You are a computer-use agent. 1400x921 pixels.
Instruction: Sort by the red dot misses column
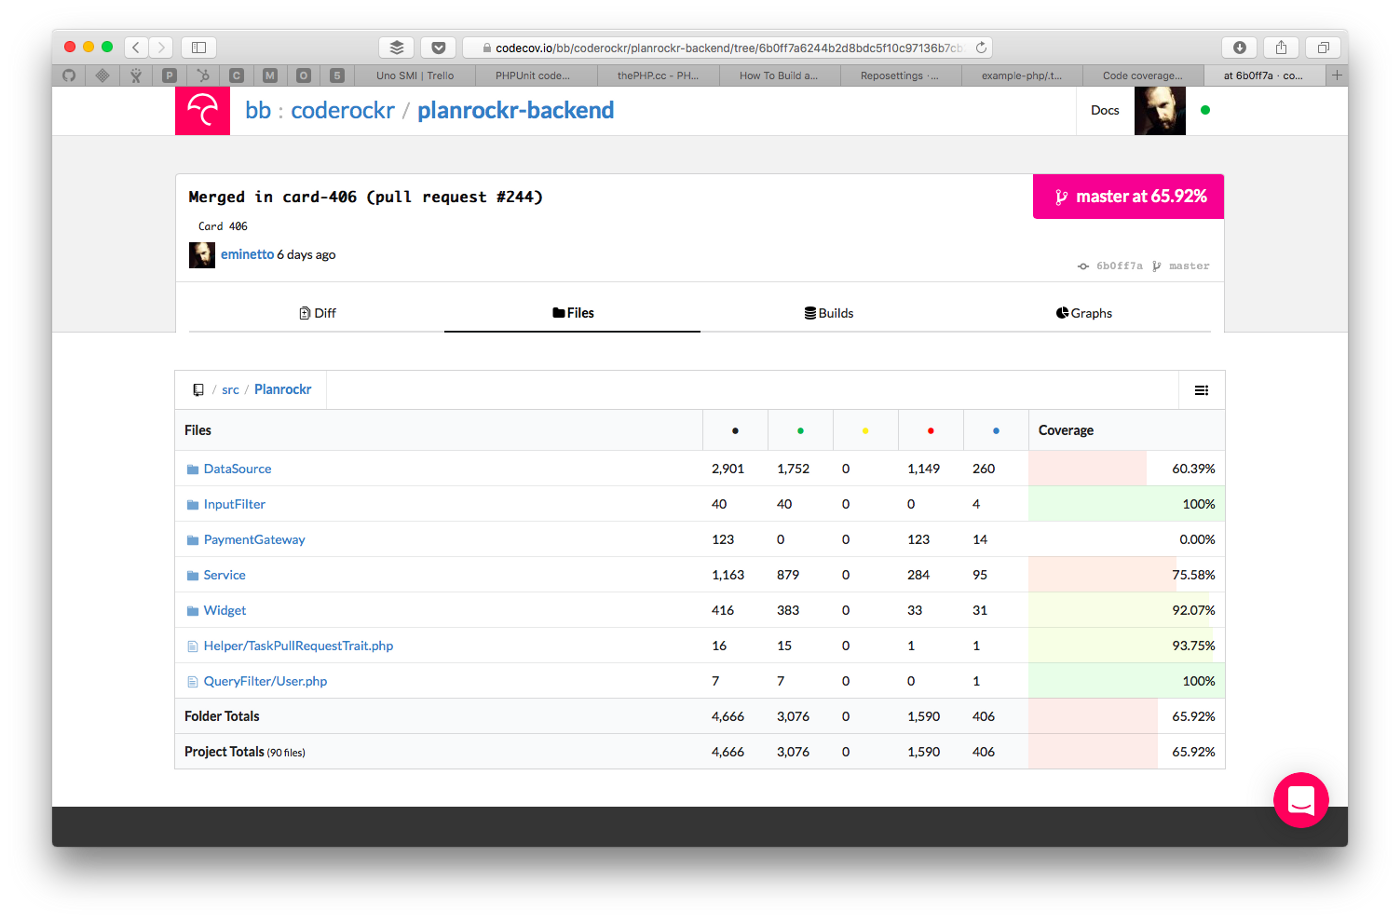point(931,431)
